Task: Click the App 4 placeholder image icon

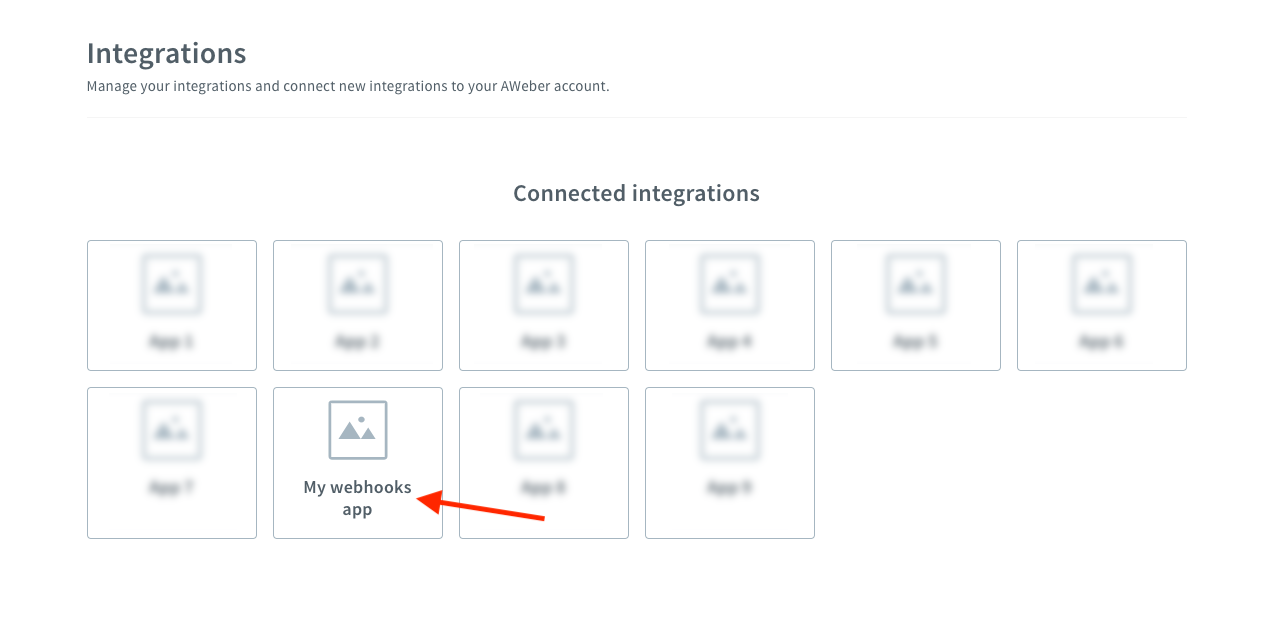Action: [730, 284]
